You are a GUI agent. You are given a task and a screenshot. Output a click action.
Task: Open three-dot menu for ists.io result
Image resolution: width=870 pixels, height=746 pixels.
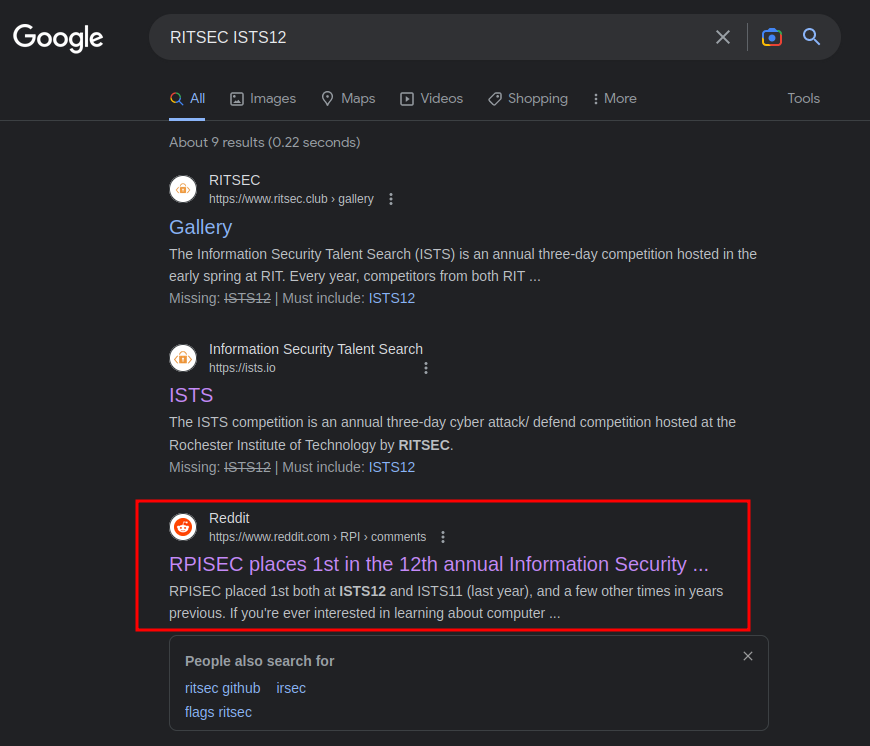[426, 368]
